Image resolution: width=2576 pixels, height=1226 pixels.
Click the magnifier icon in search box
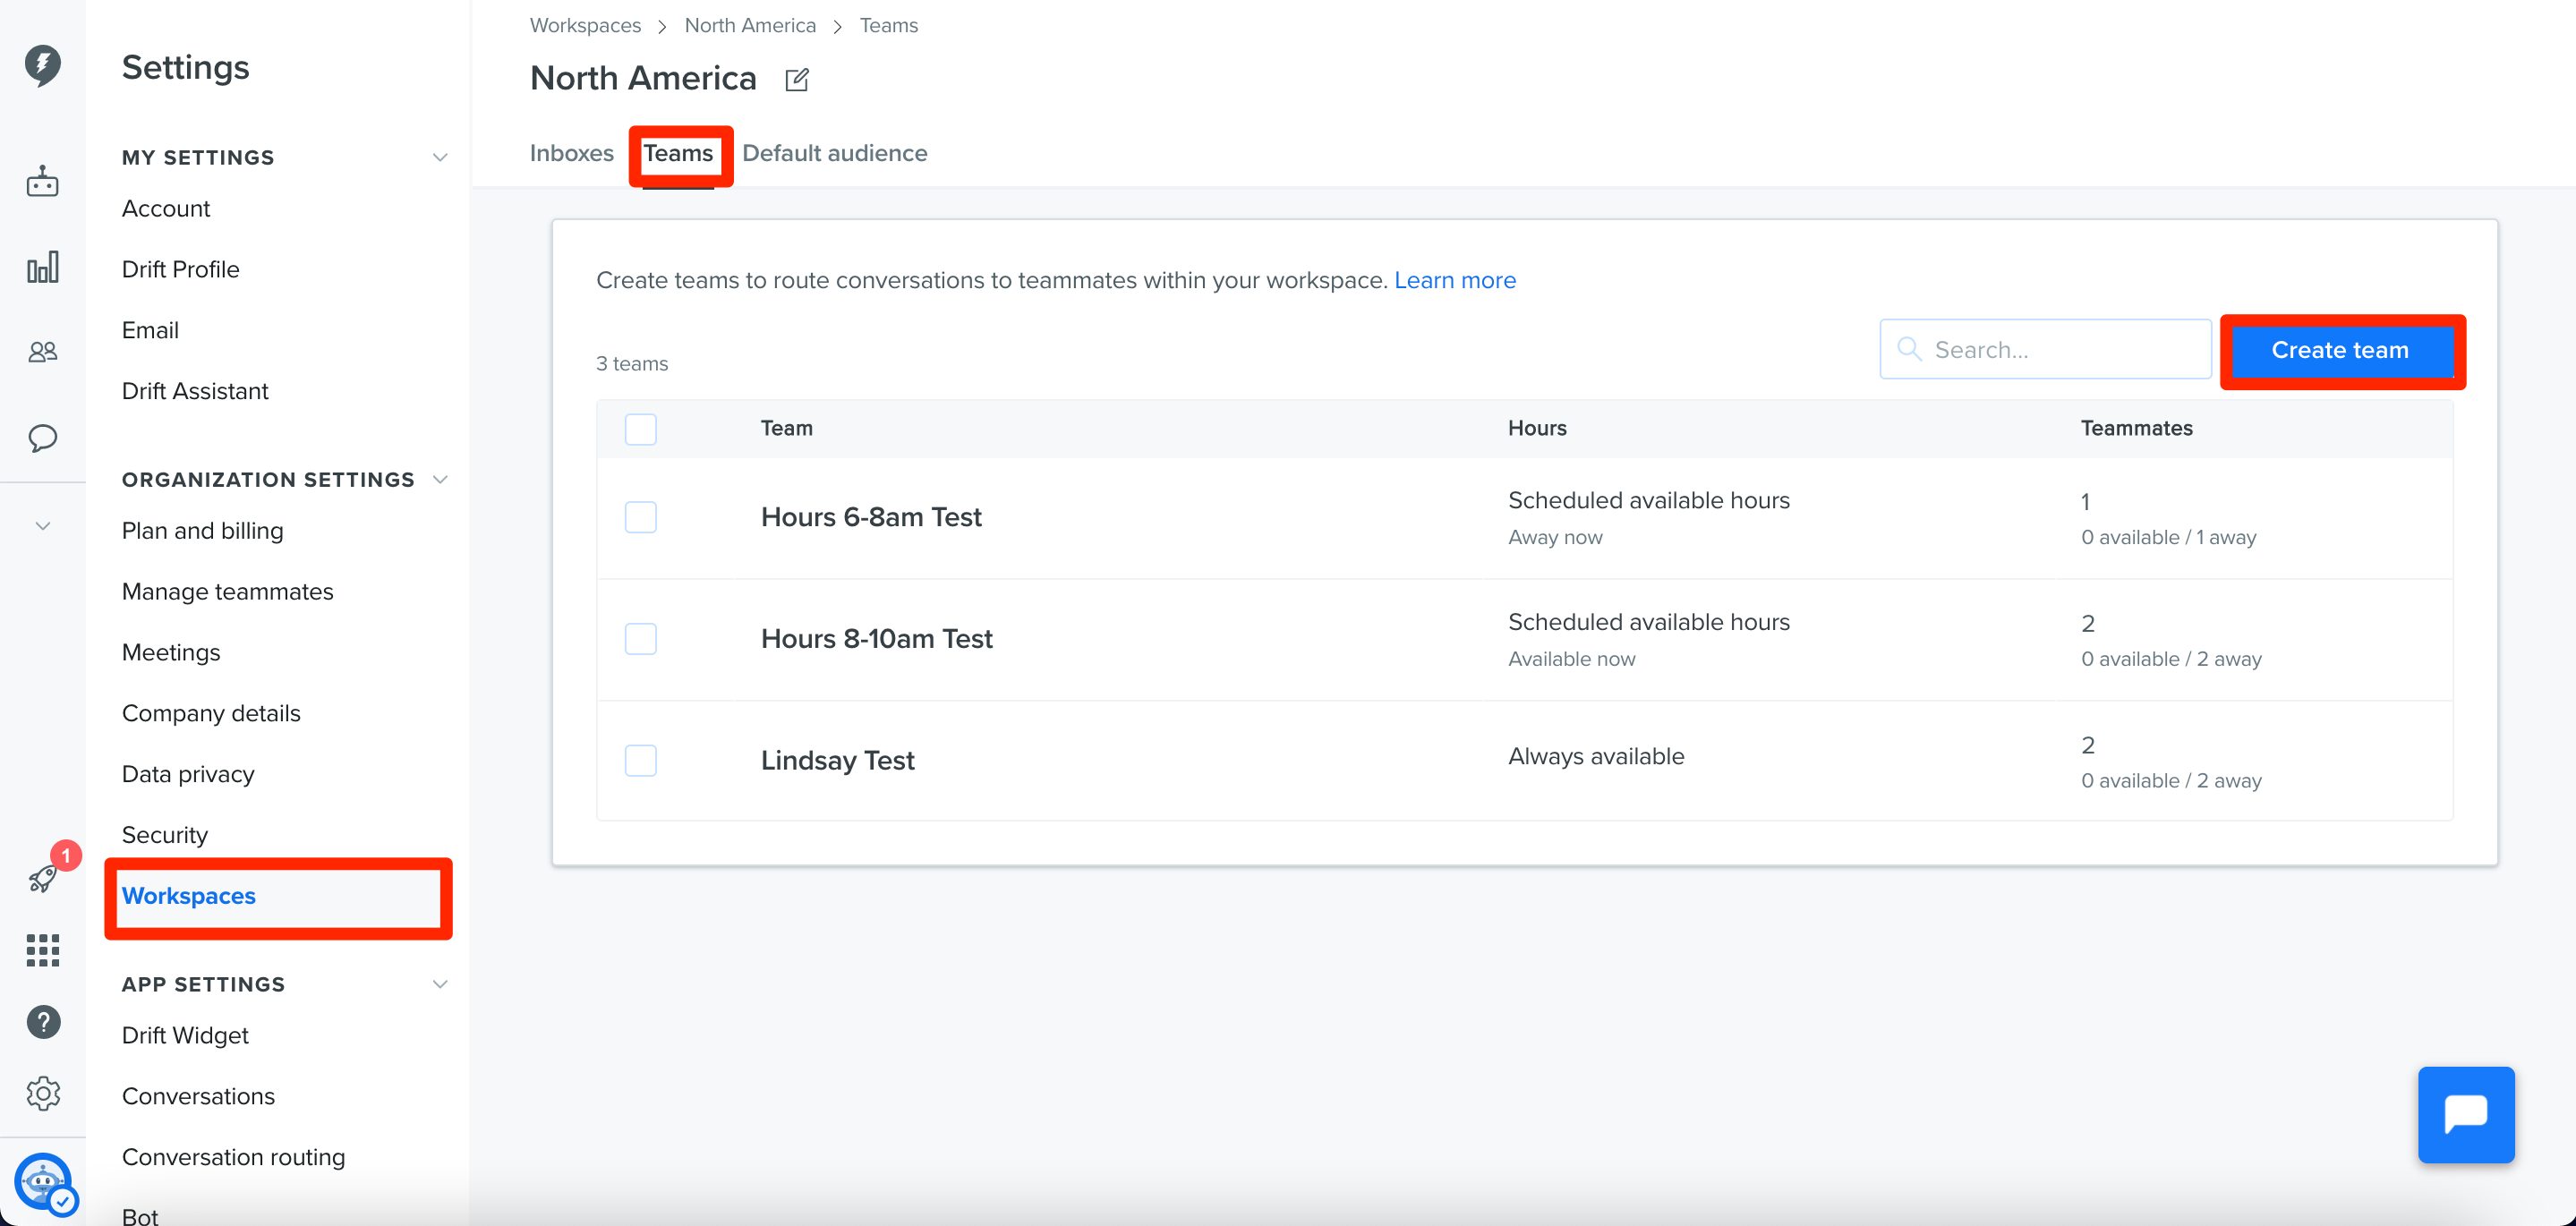pos(1909,349)
